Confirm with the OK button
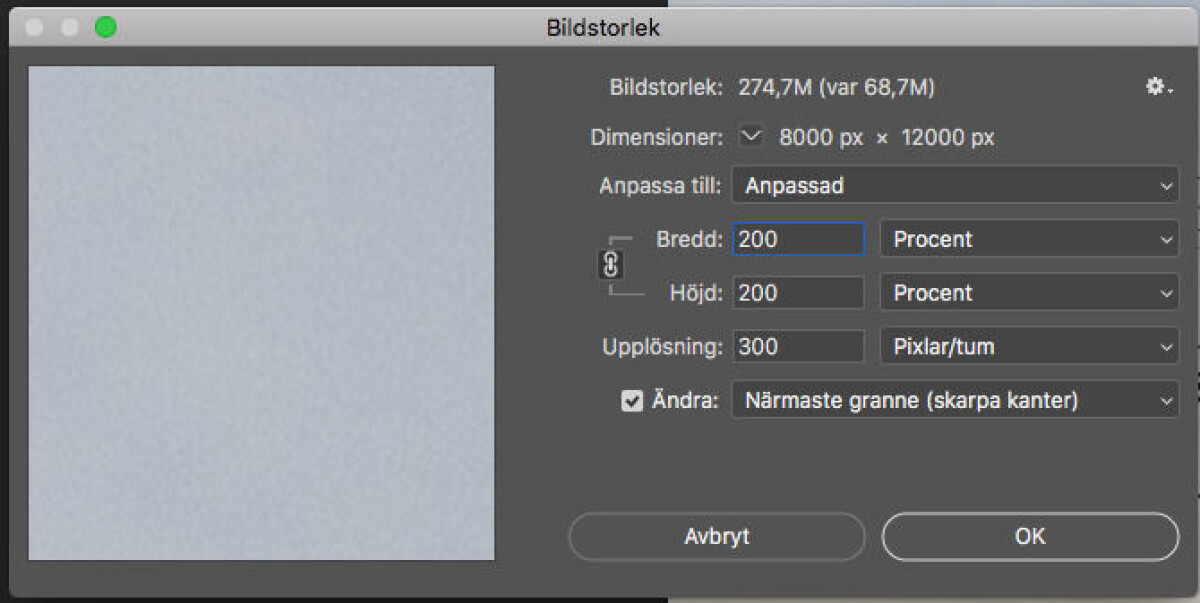Screen dimensions: 1200x603 [x=1030, y=536]
